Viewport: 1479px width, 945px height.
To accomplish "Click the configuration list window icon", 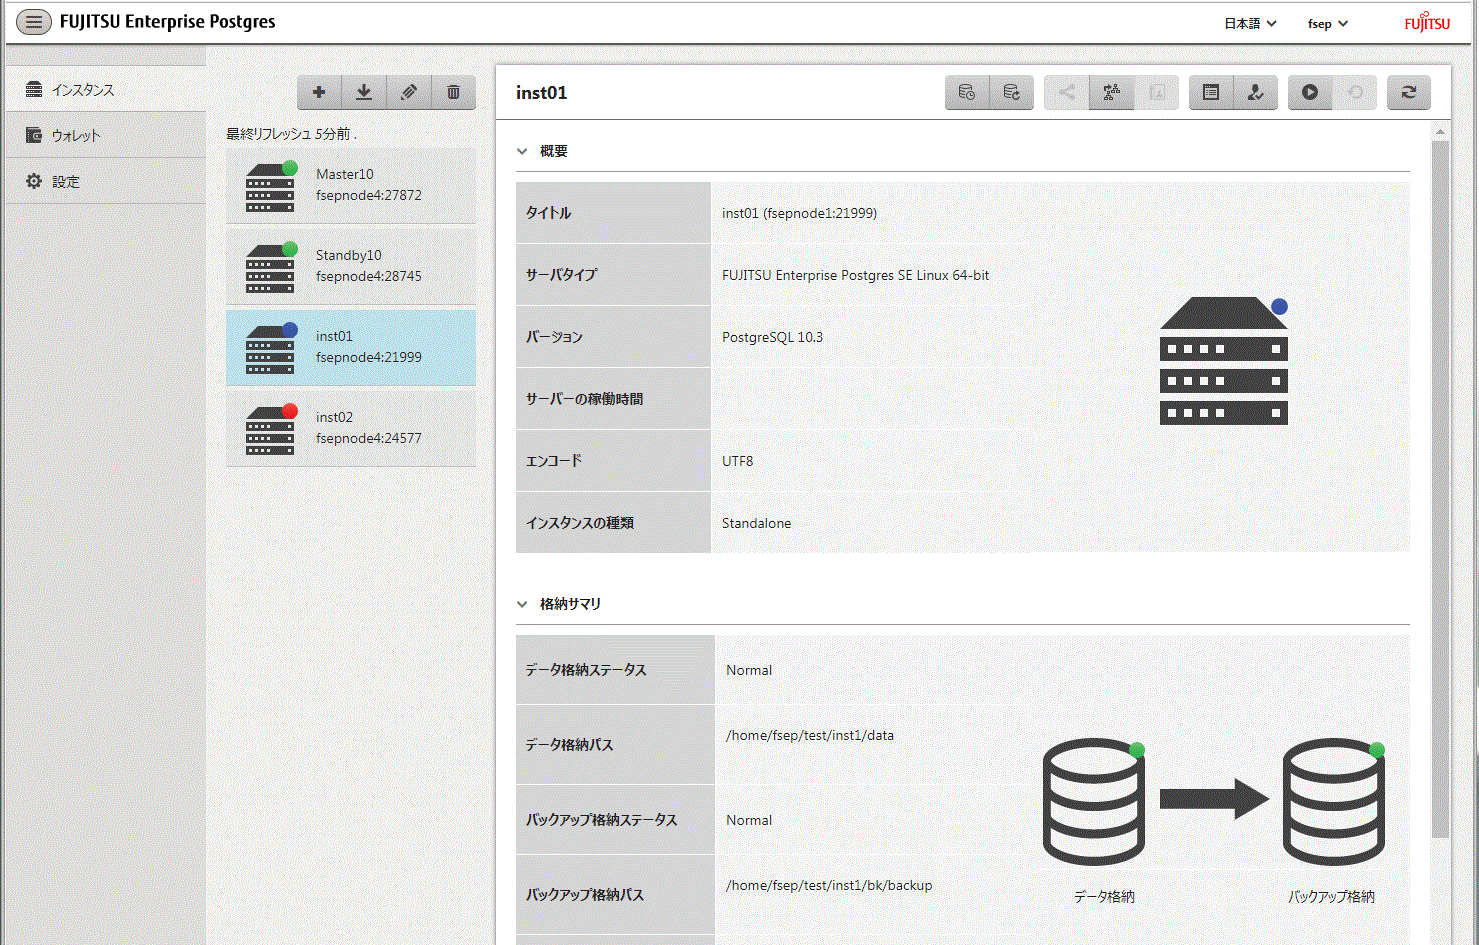I will click(1211, 92).
